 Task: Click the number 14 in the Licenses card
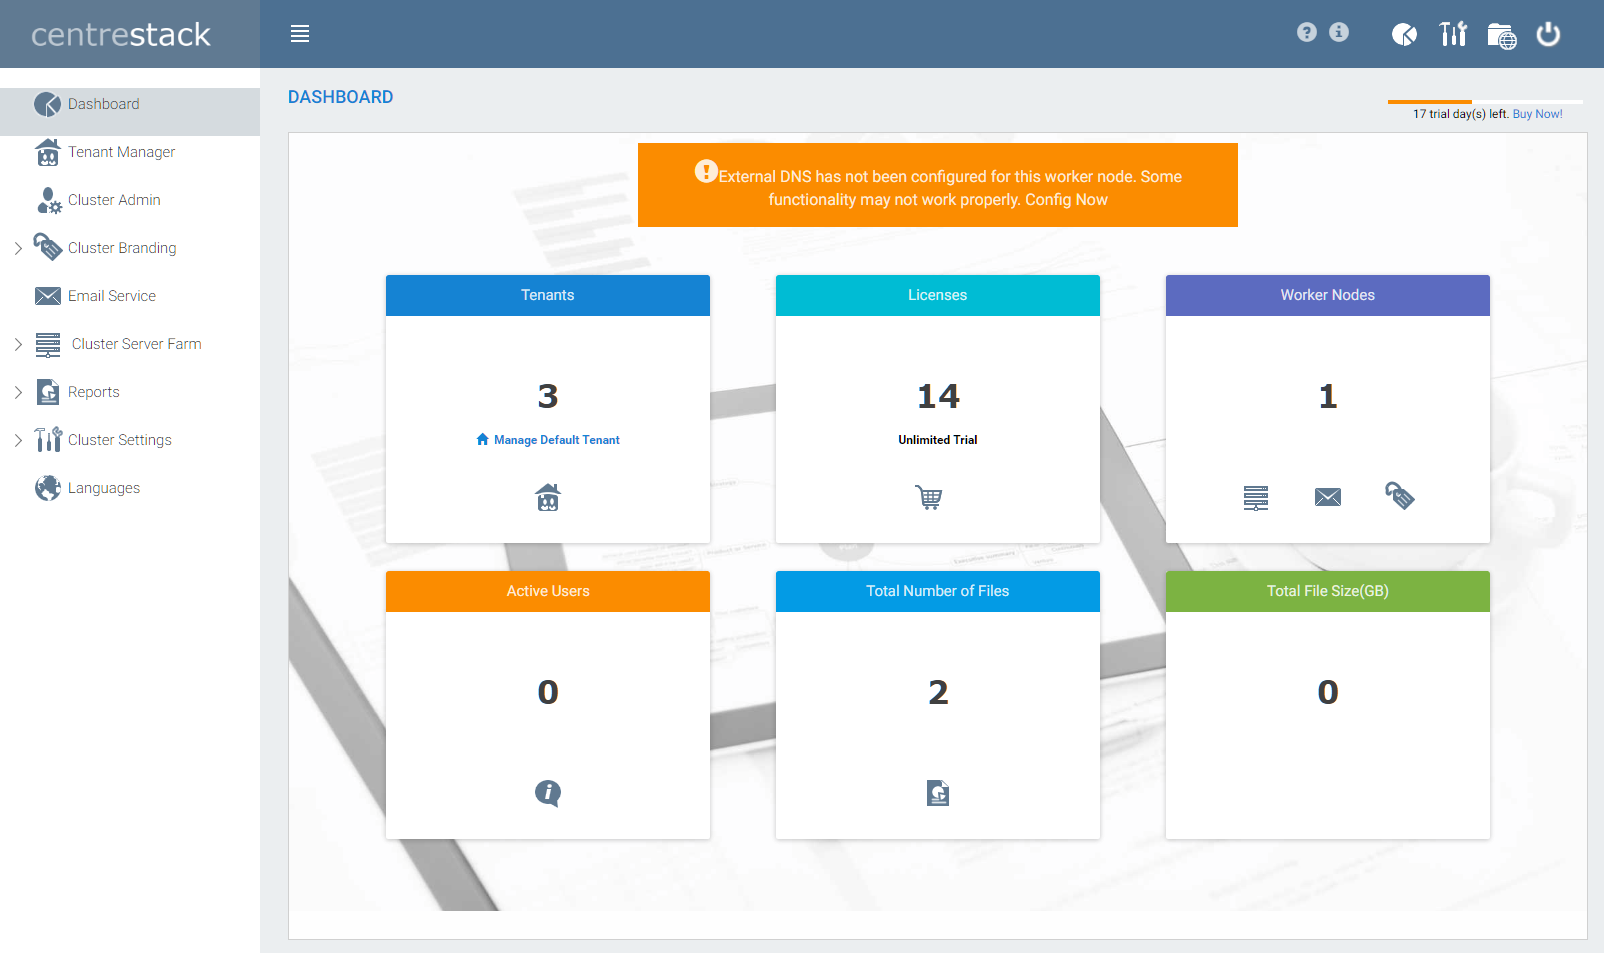tap(938, 397)
